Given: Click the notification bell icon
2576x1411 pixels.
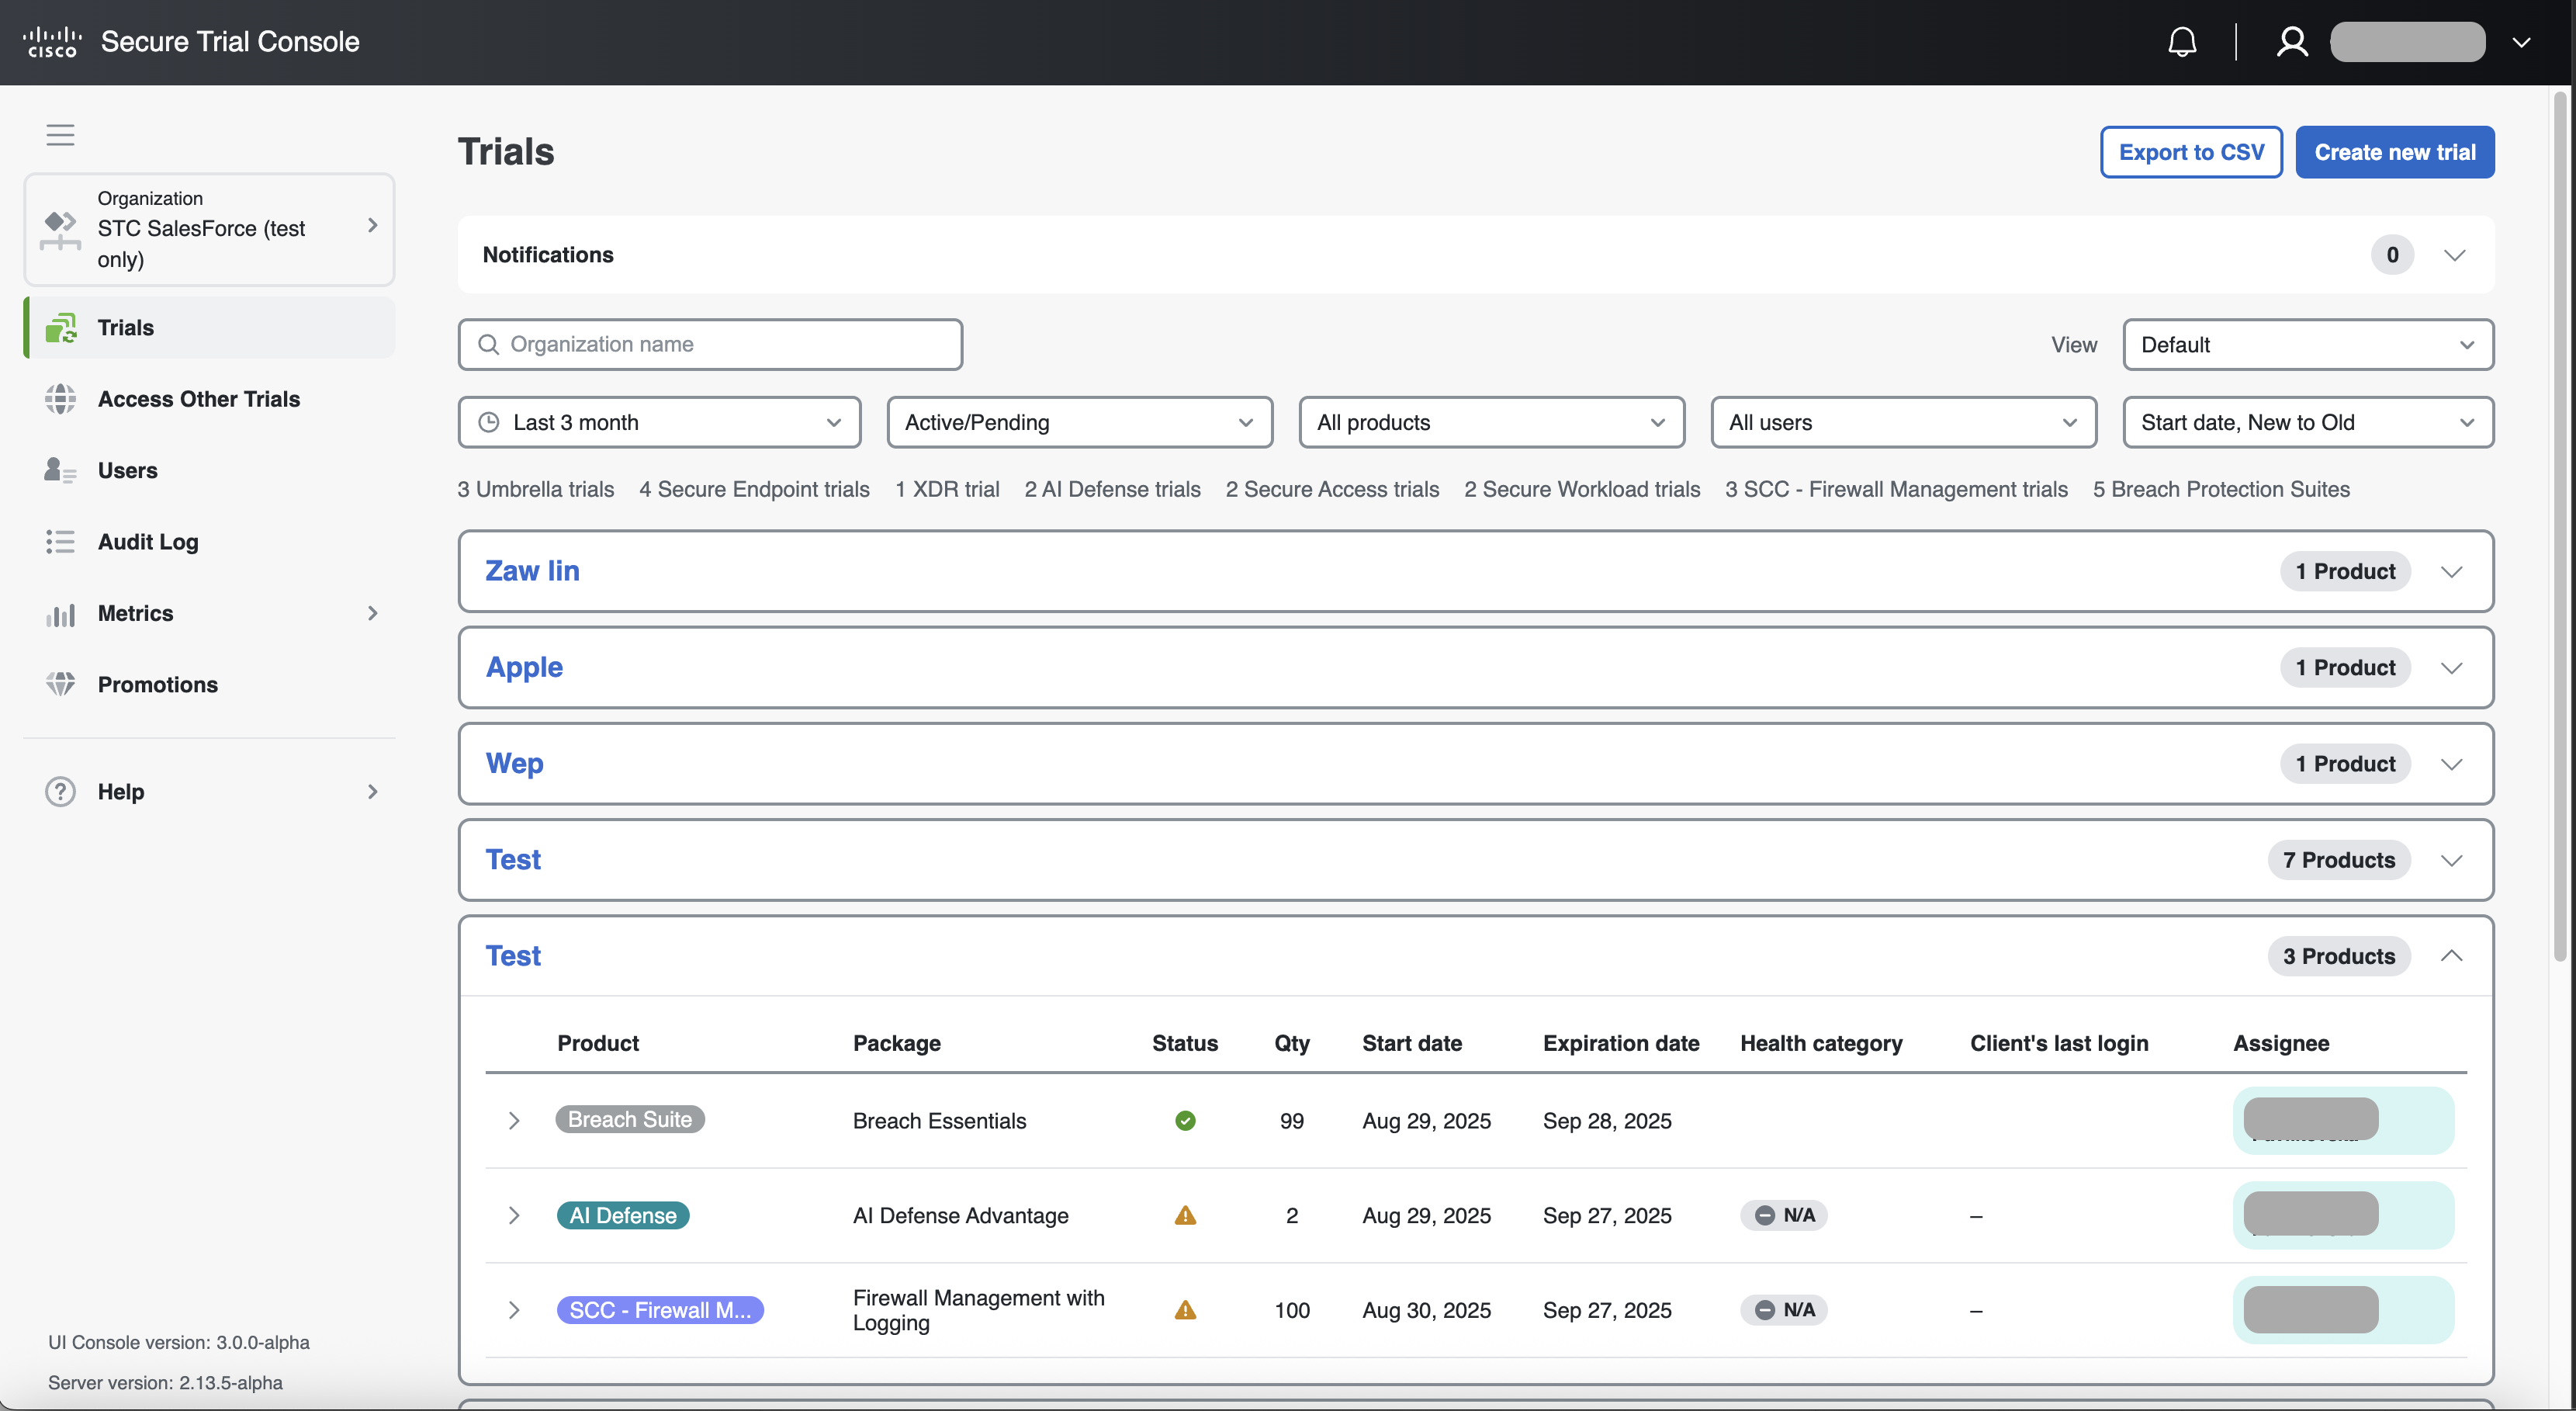Looking at the screenshot, I should (x=2181, y=42).
